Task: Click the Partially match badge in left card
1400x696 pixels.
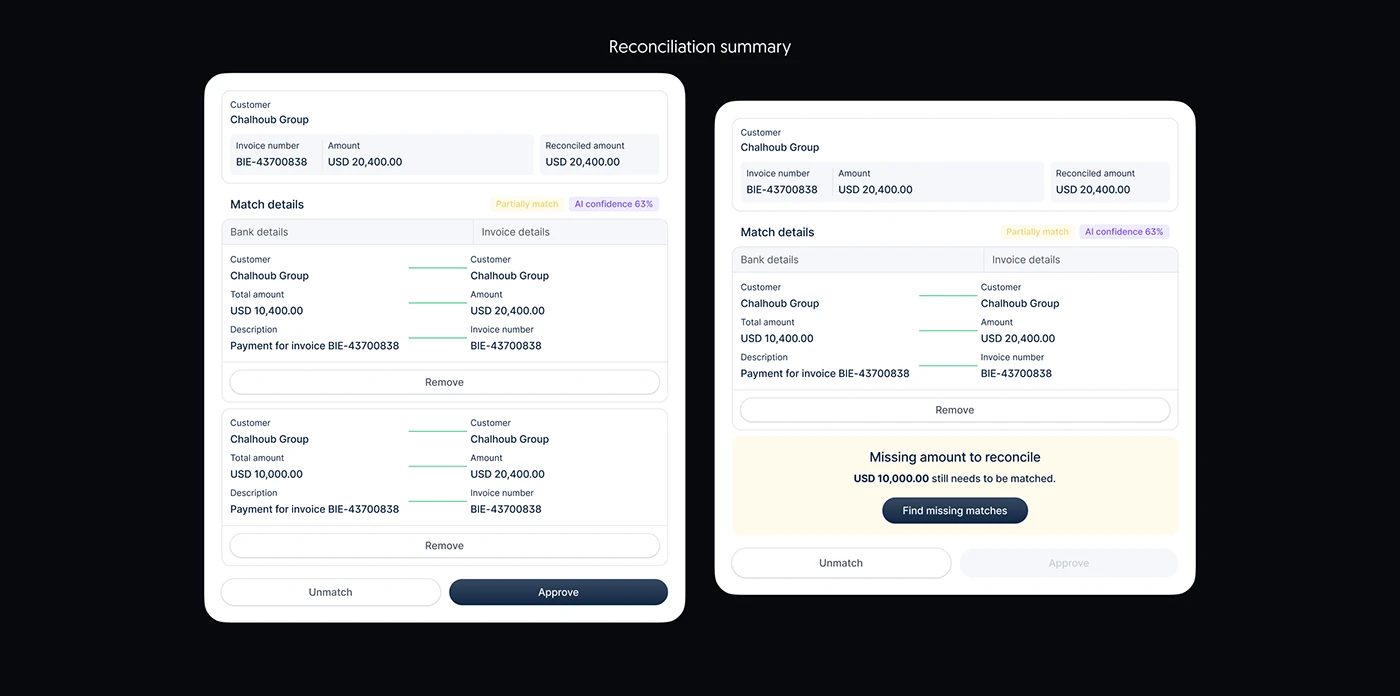Action: (x=527, y=204)
